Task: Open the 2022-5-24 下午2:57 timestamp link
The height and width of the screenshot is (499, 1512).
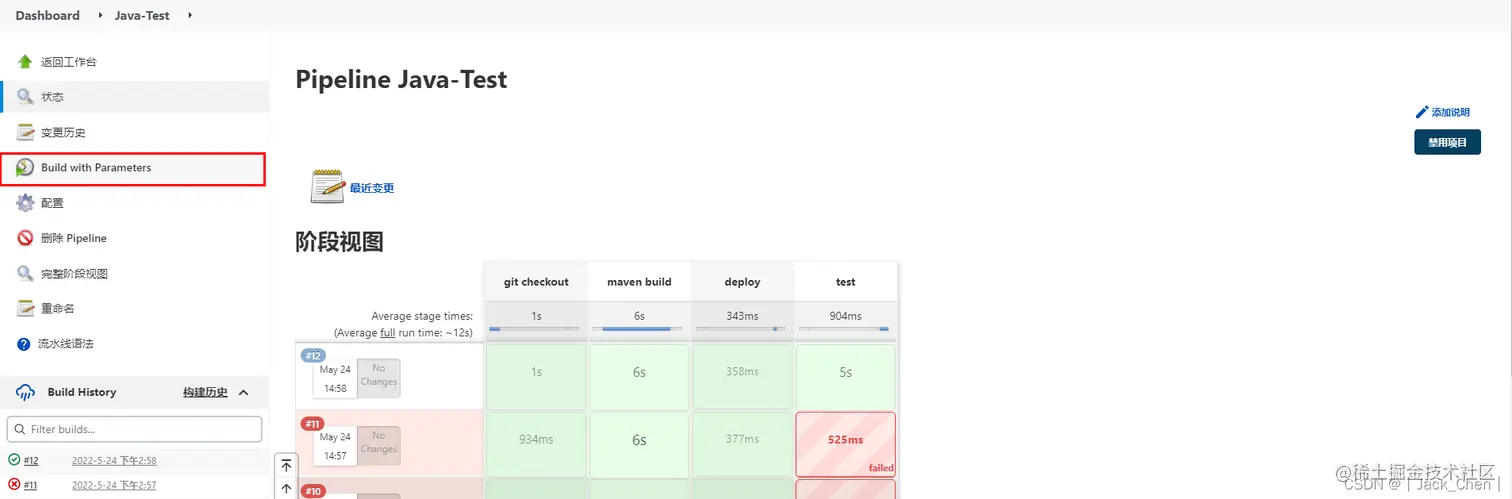Action: [x=114, y=485]
